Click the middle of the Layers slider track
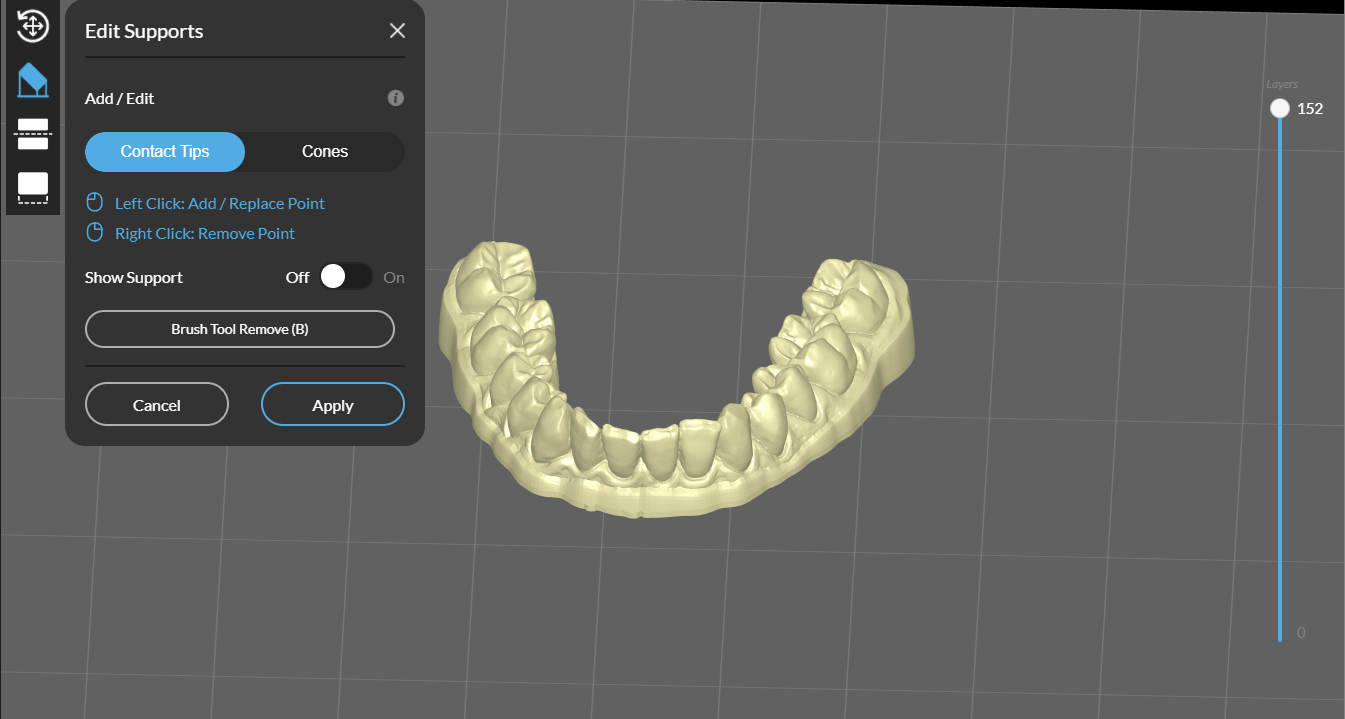Viewport: 1345px width, 719px height. point(1280,375)
